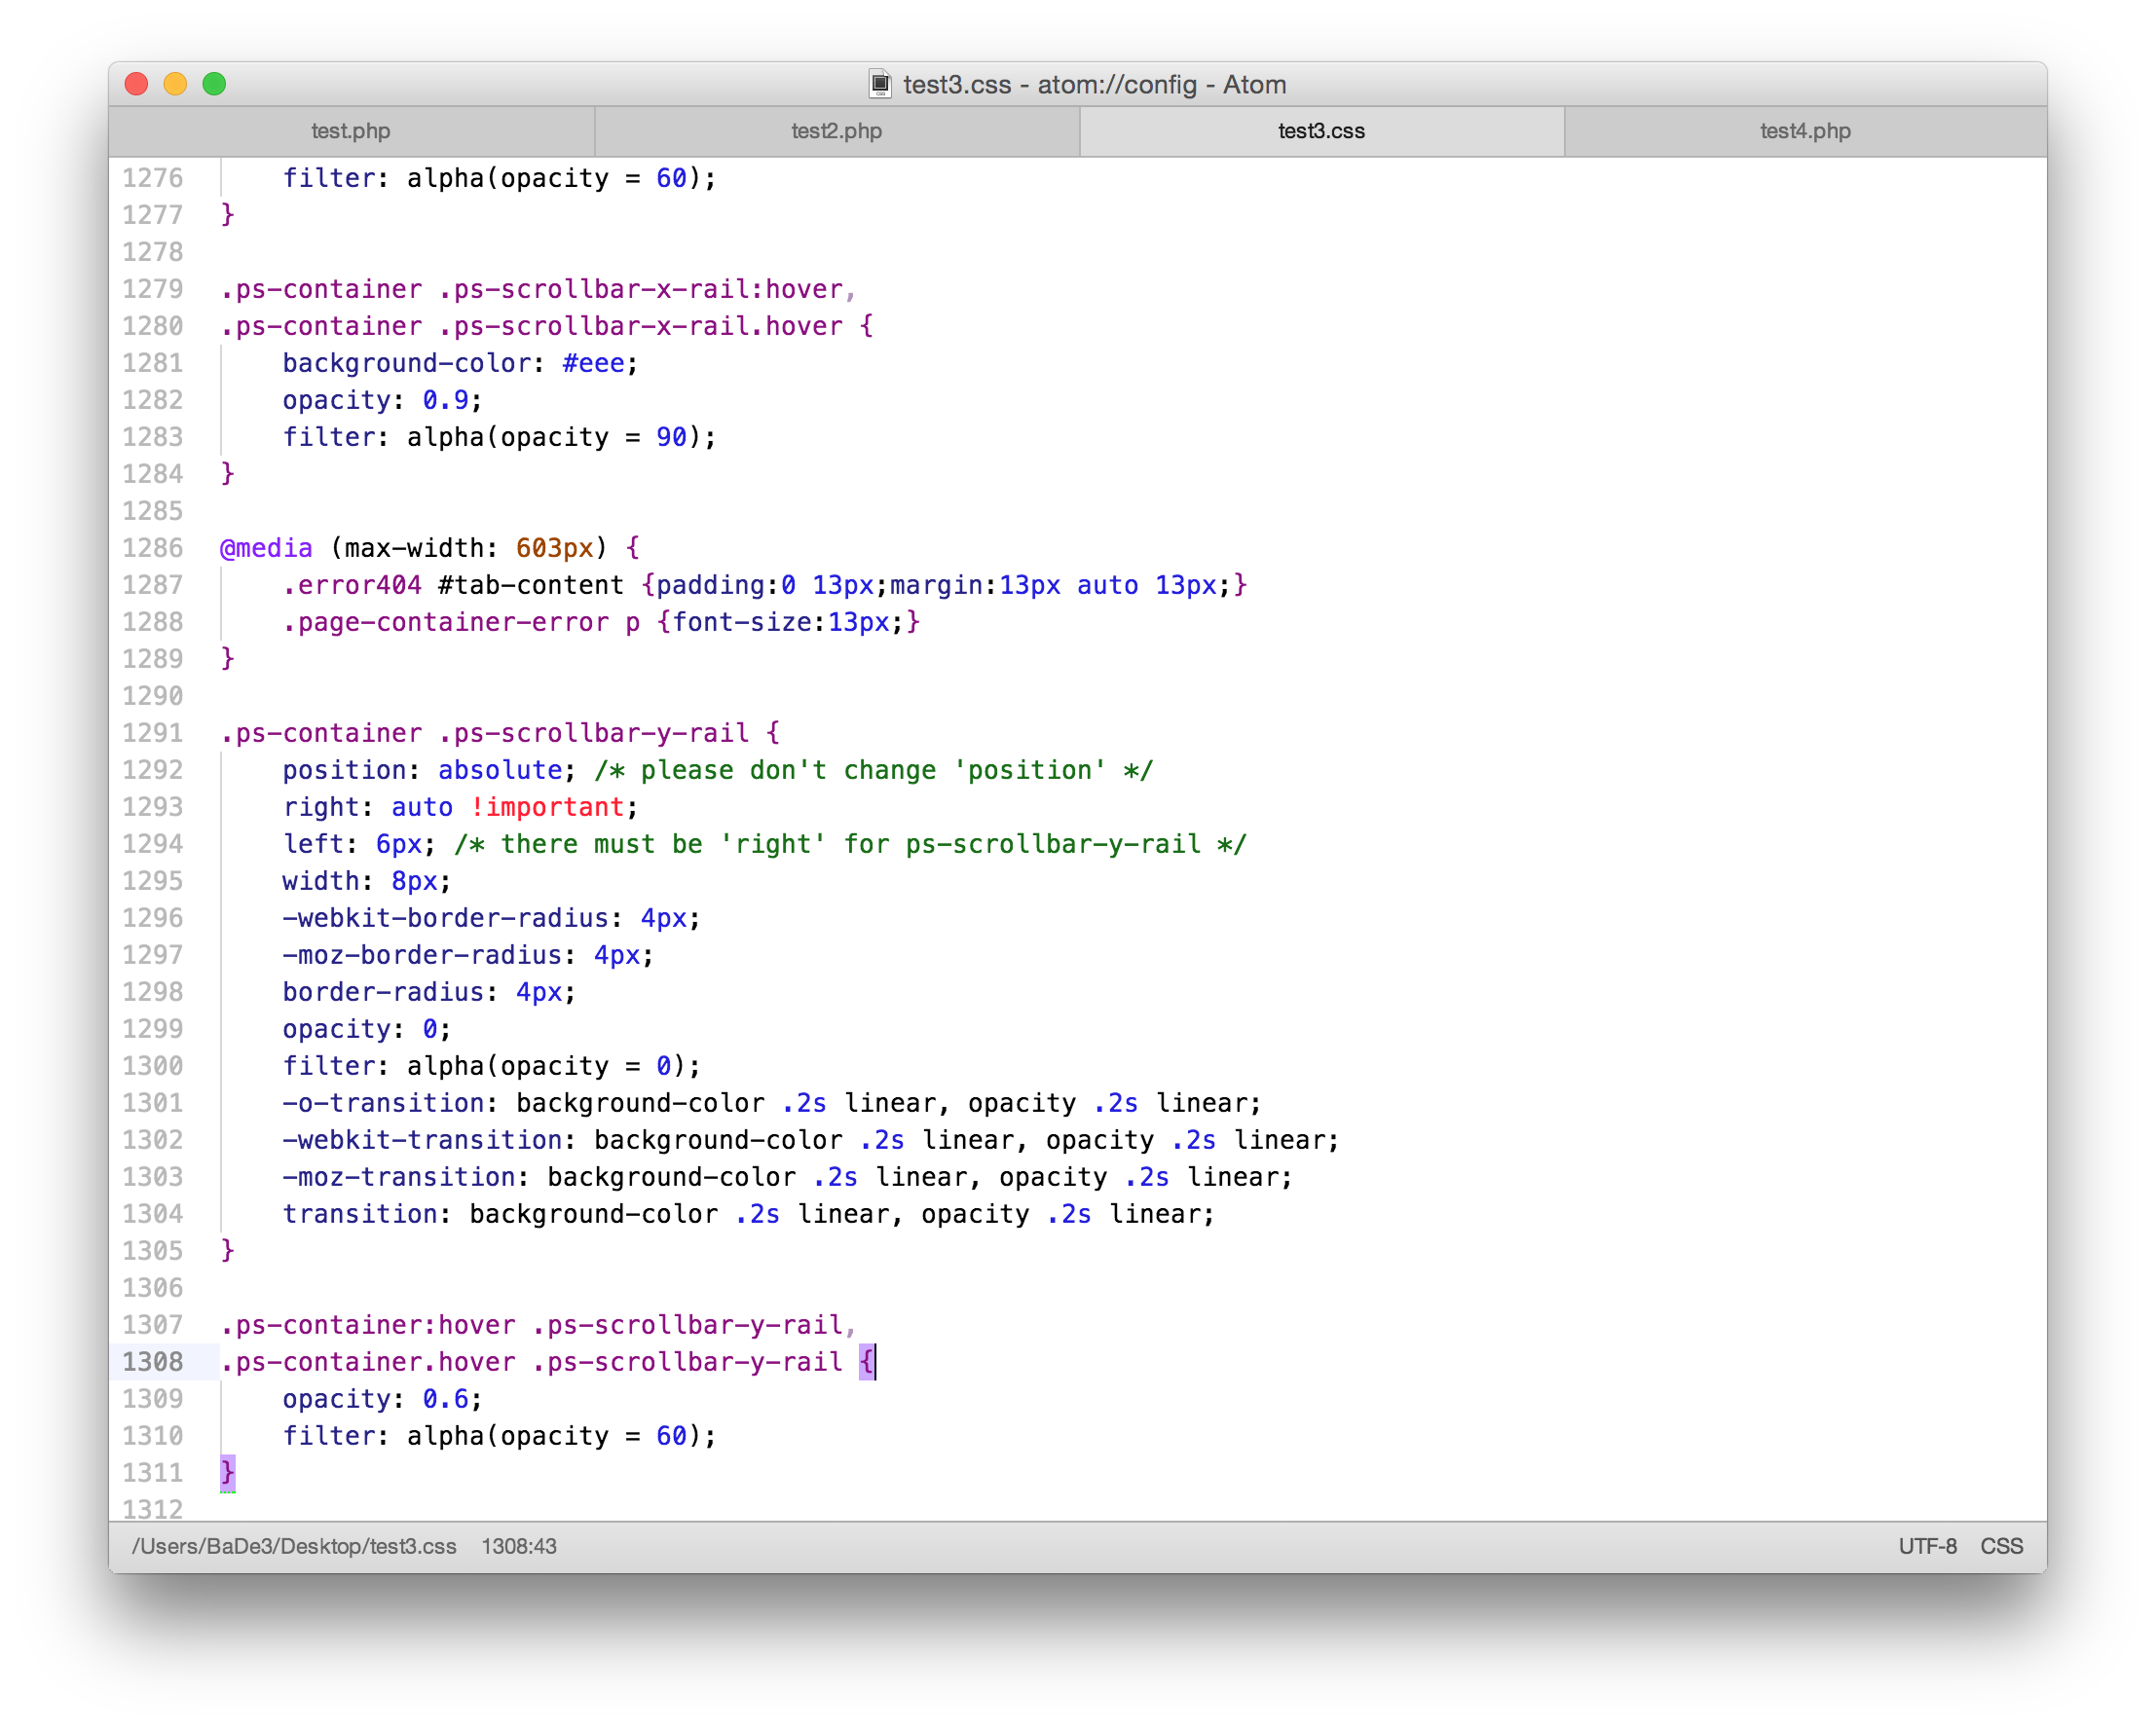Select the test3.css tab
The image size is (2156, 1729).
(1321, 131)
